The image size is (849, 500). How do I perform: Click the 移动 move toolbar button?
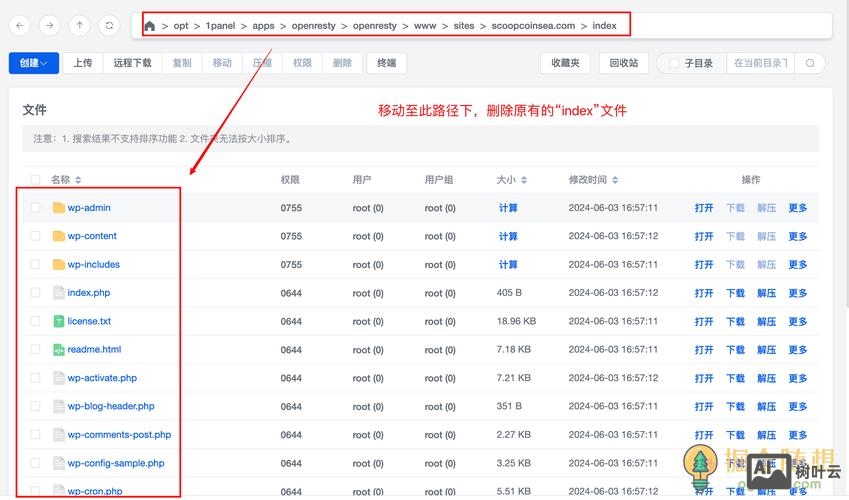click(x=222, y=63)
